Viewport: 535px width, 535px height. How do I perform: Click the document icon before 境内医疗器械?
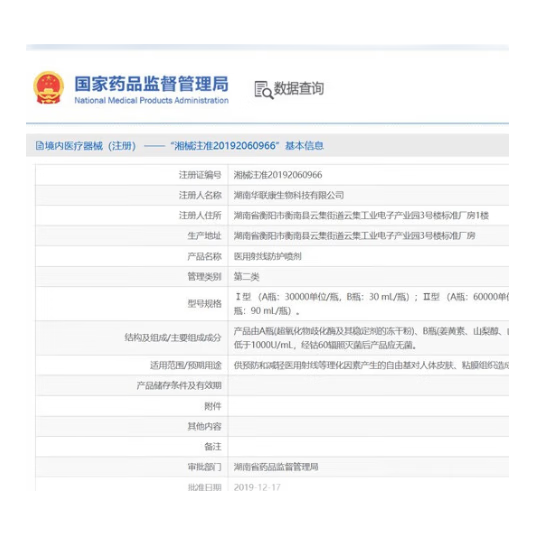(39, 146)
